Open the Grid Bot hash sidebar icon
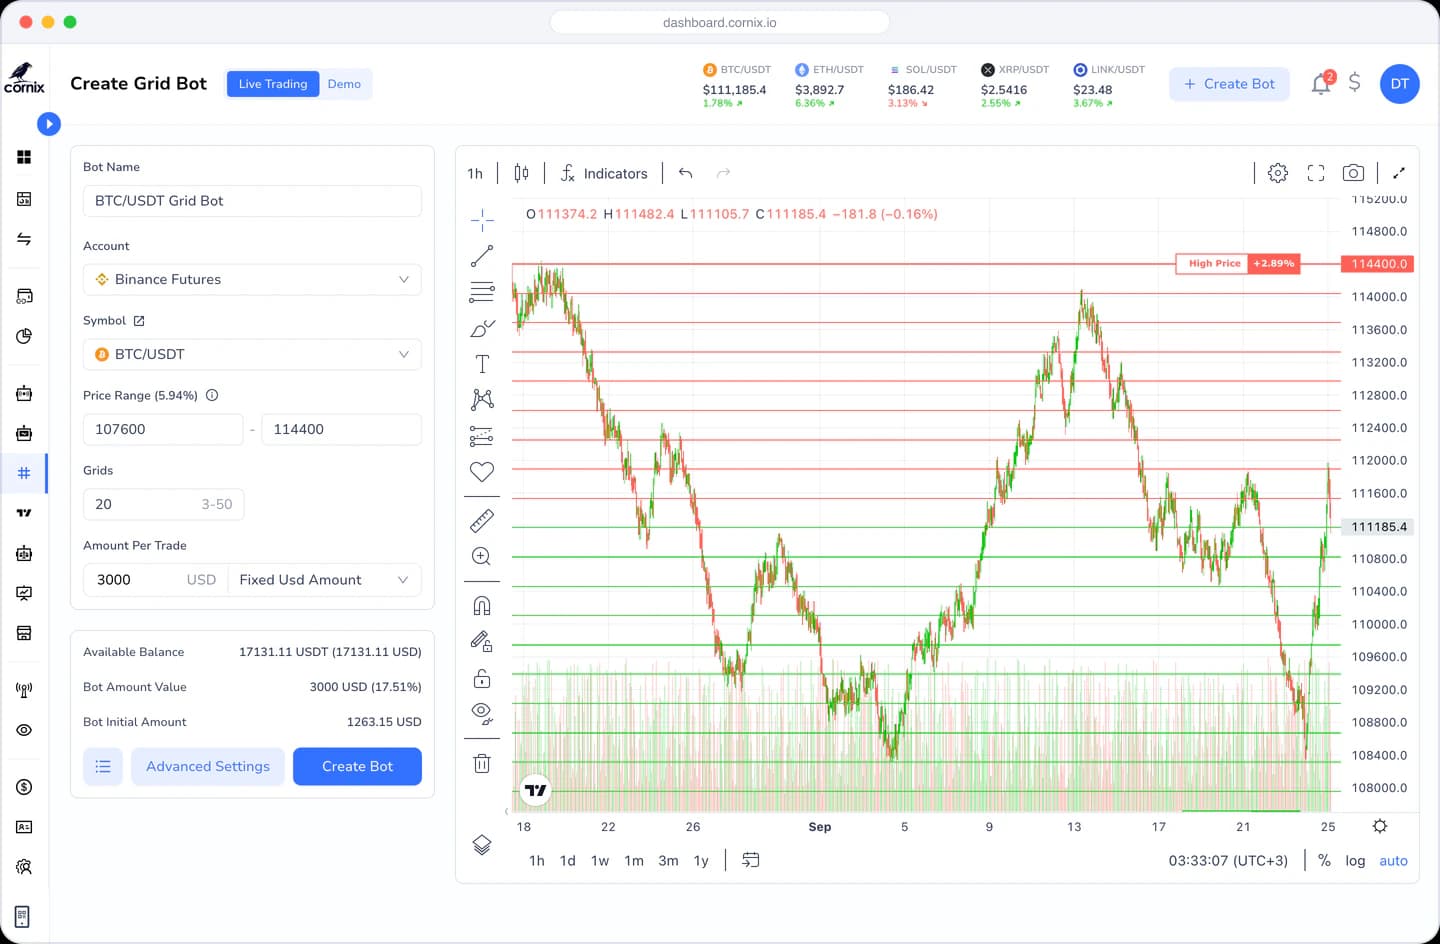The height and width of the screenshot is (944, 1440). tap(24, 473)
